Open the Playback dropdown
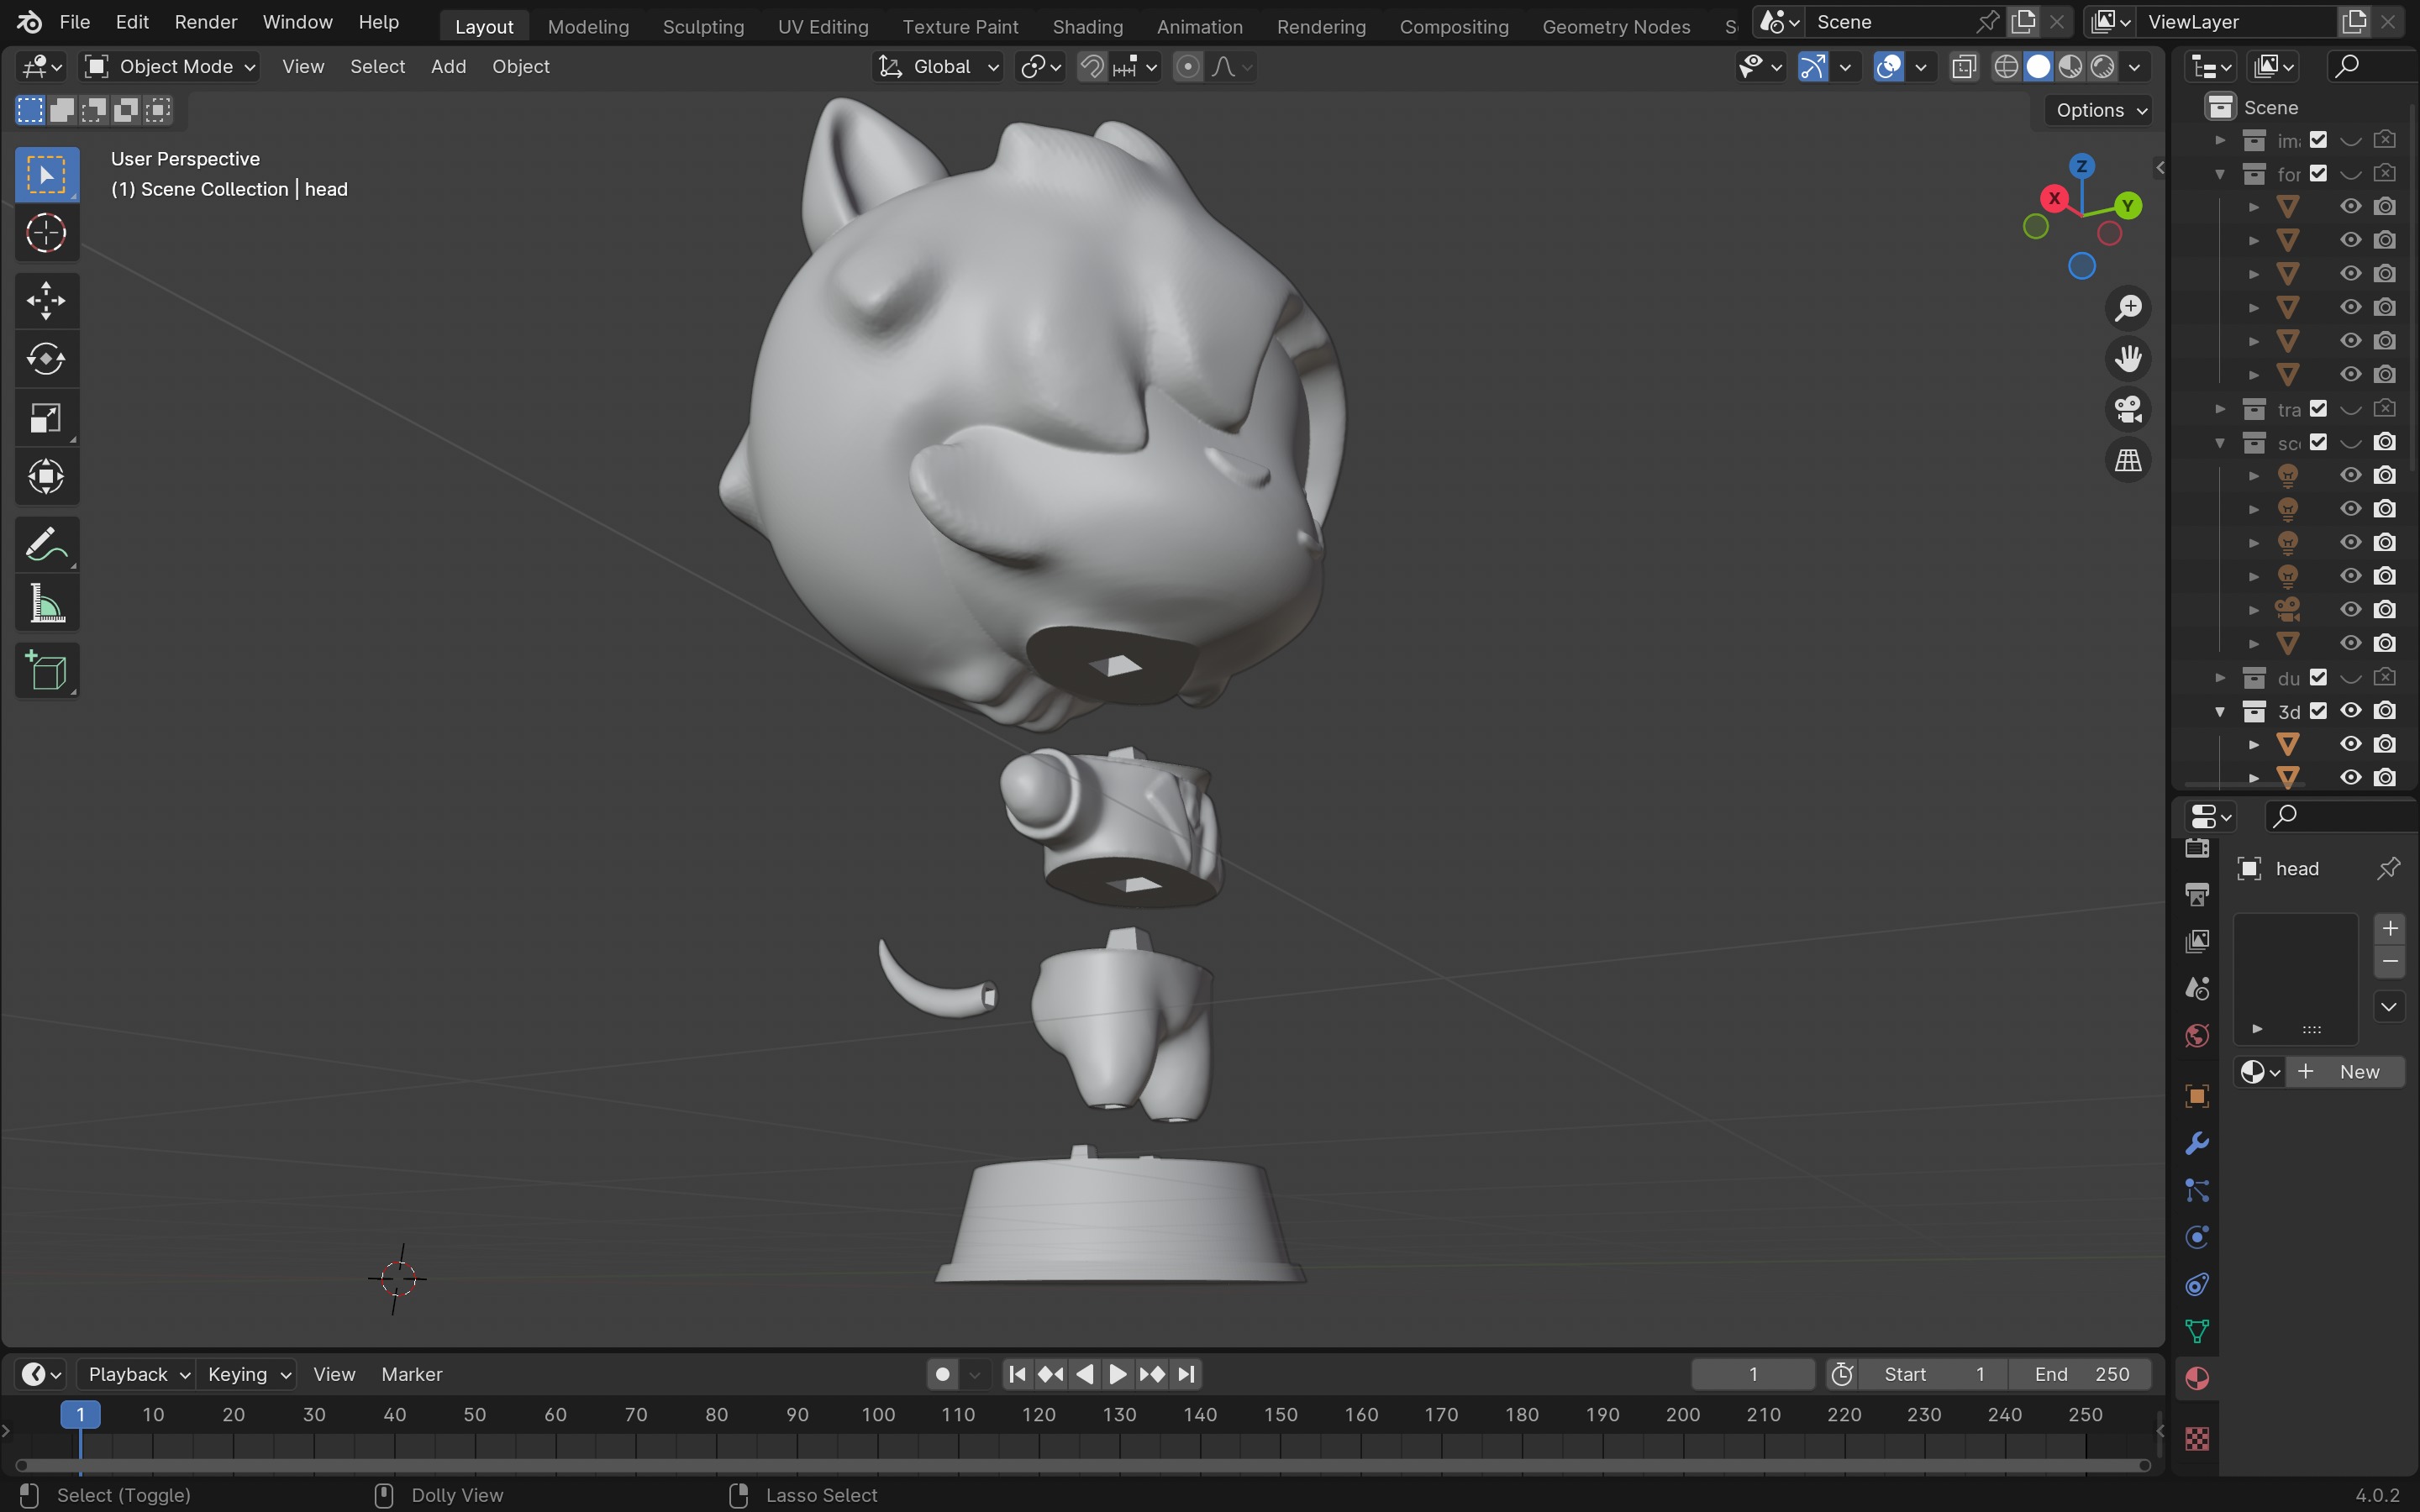2420x1512 pixels. tap(137, 1374)
